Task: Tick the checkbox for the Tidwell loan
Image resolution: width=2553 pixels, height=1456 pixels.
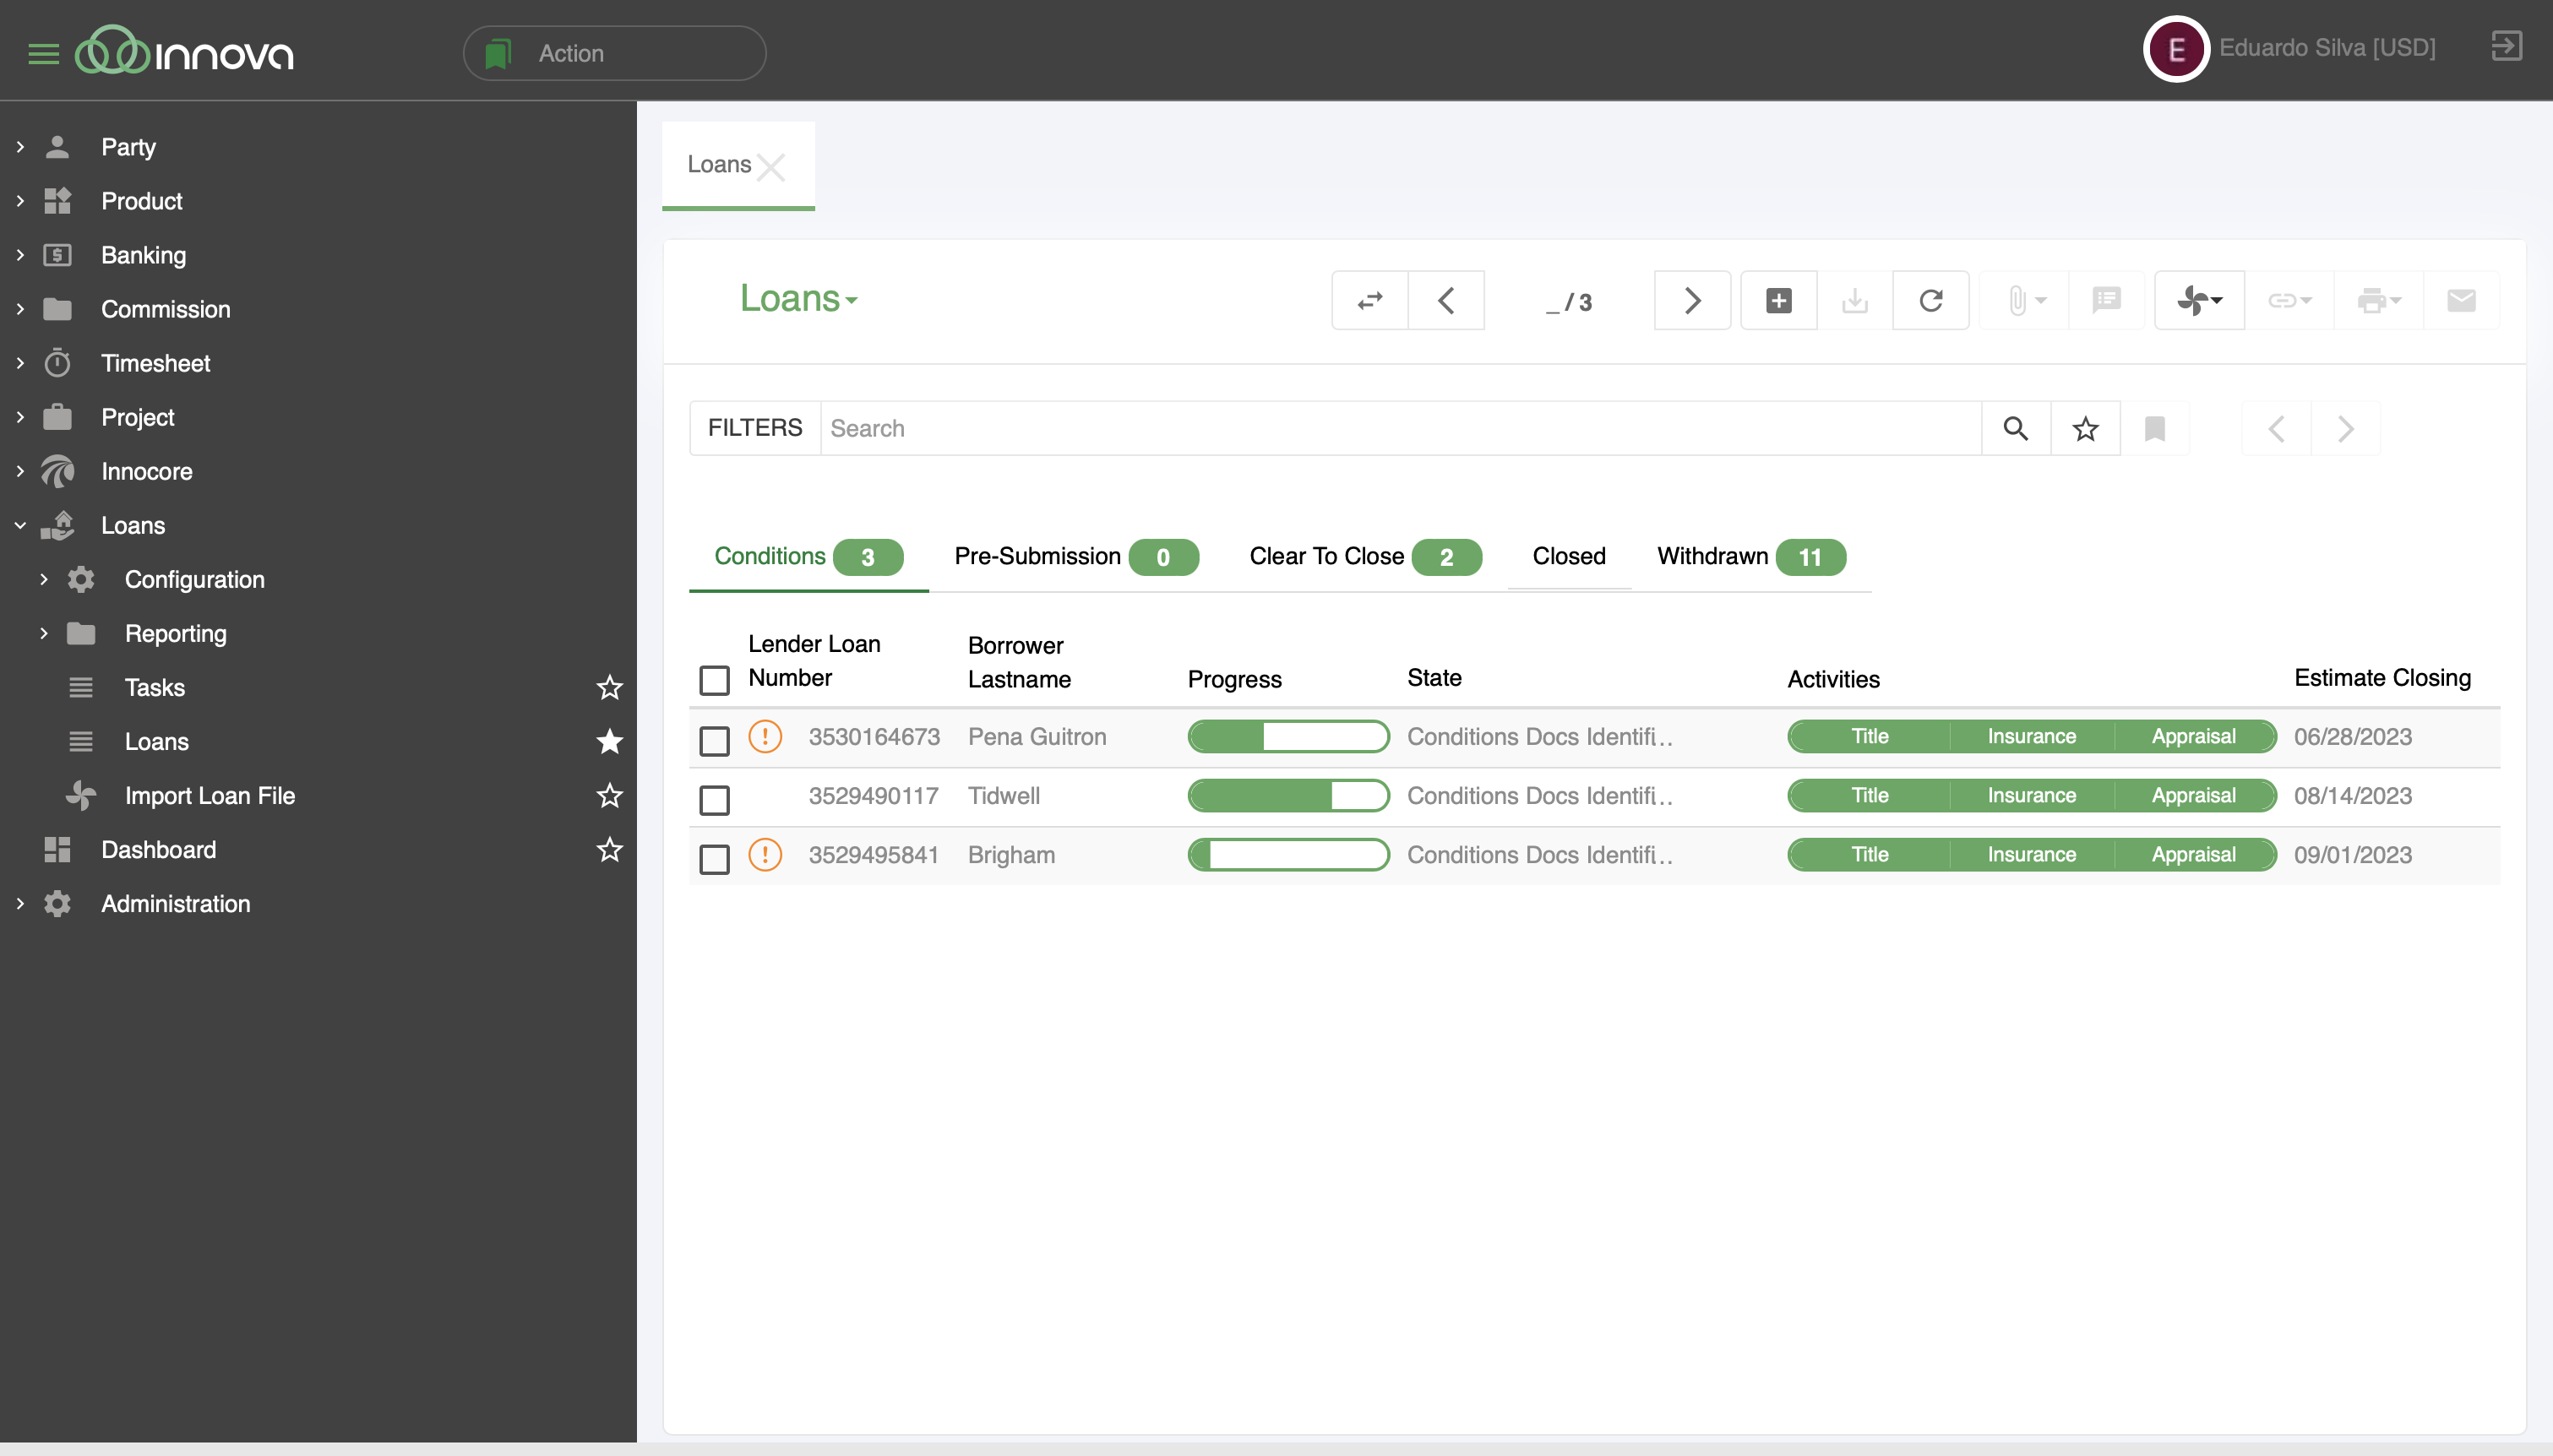Action: 714,799
